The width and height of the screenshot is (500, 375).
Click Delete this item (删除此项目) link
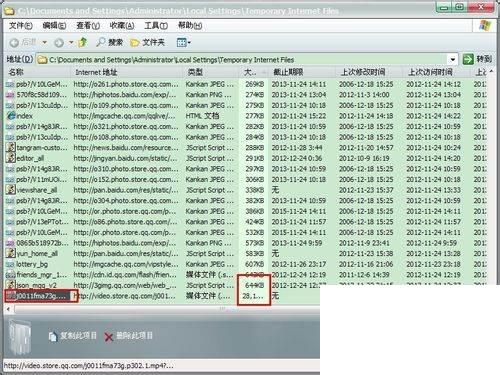[x=134, y=335]
